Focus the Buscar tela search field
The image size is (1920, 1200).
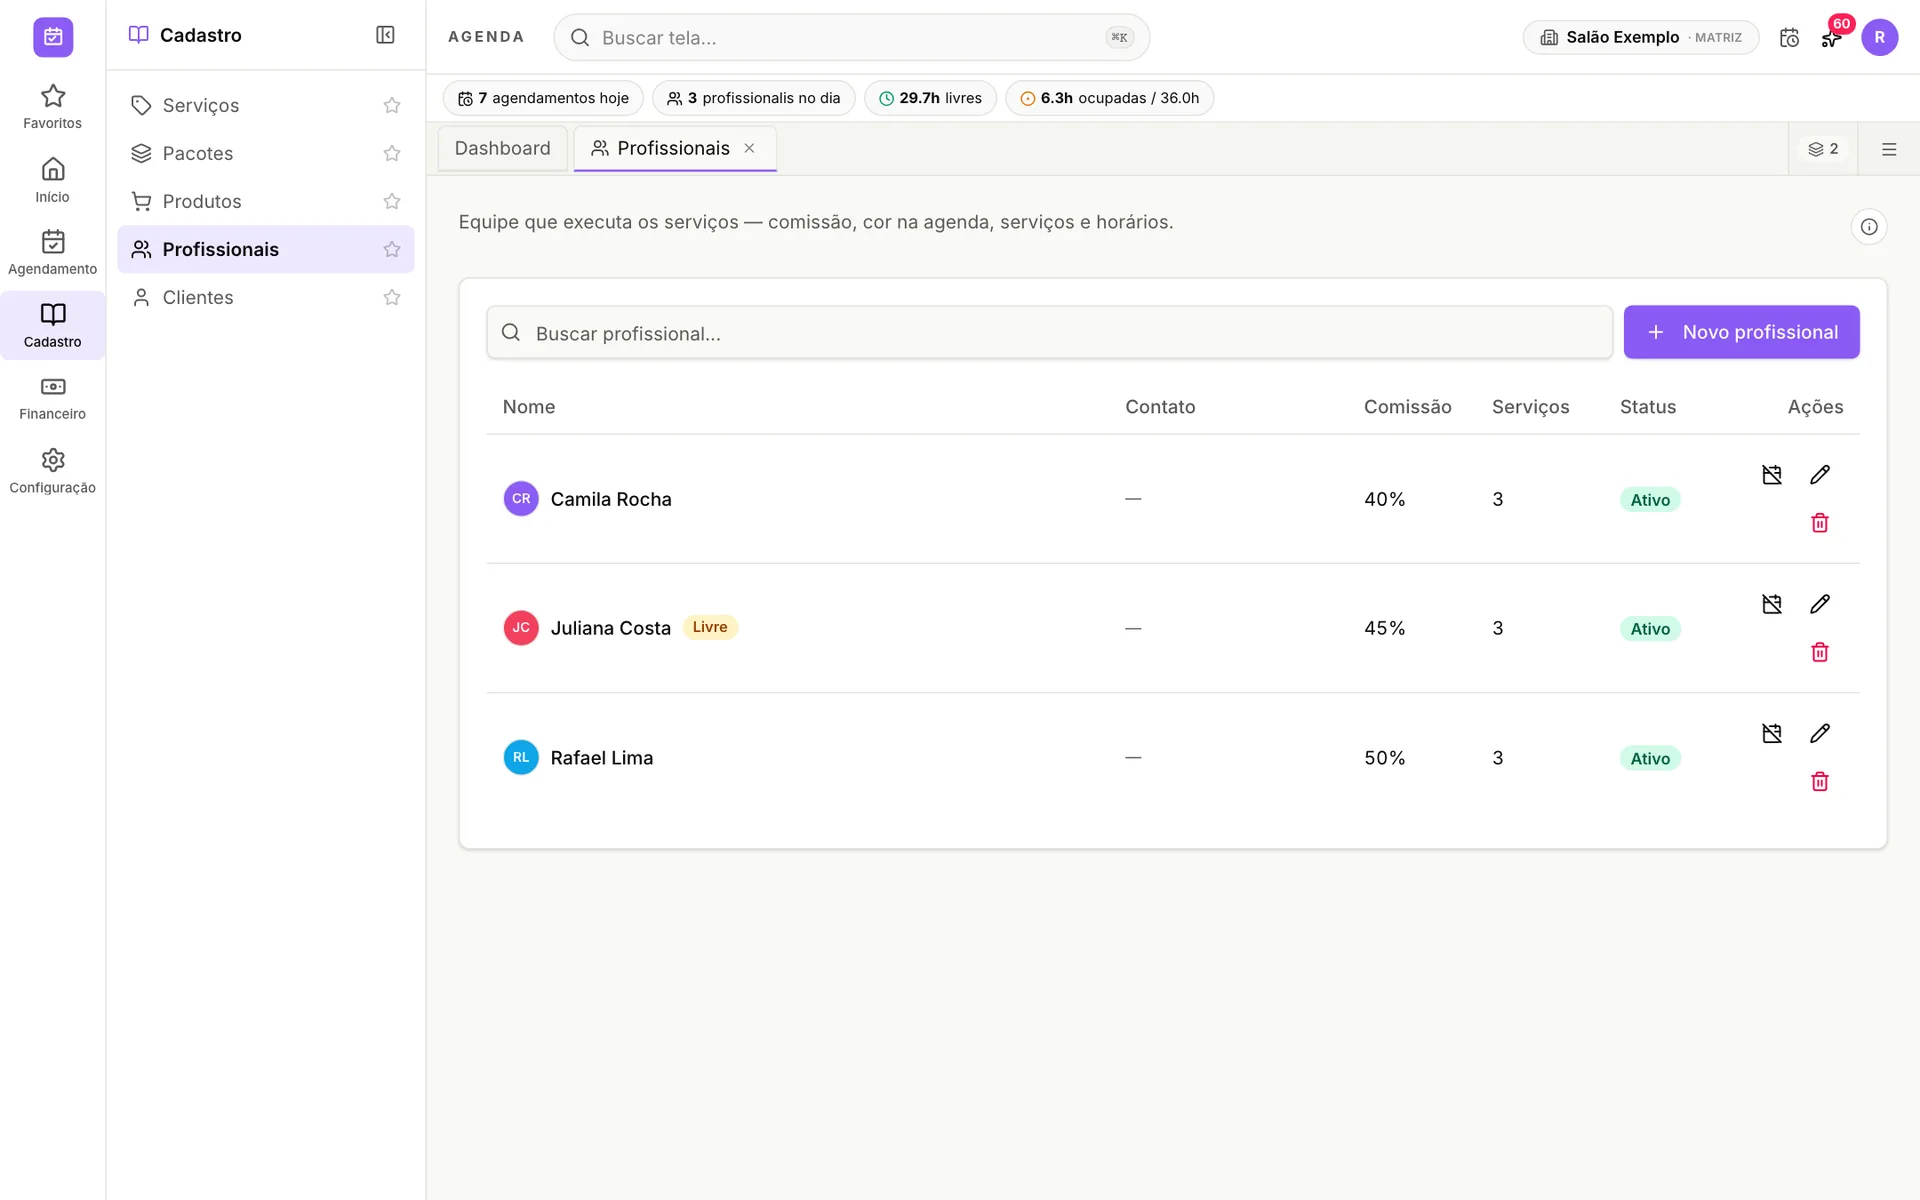tap(851, 37)
